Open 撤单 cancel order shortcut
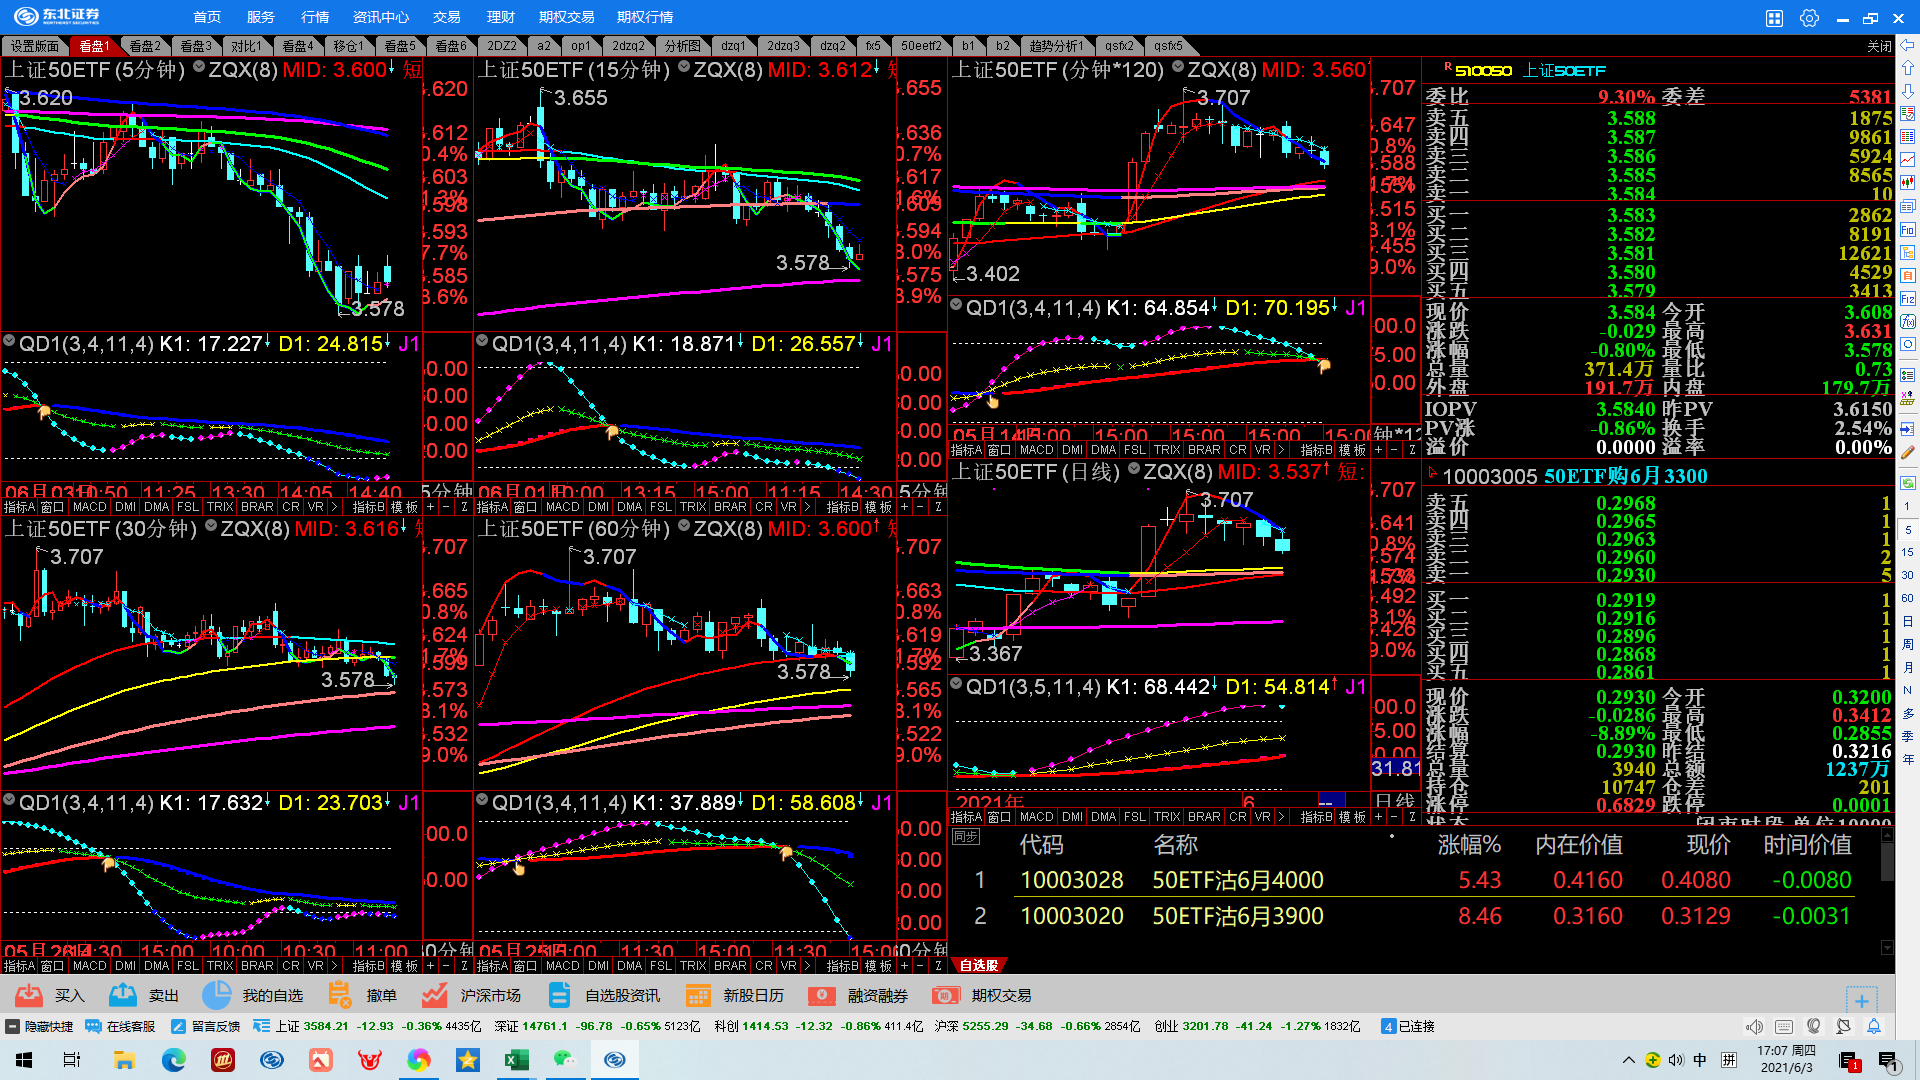This screenshot has width=1920, height=1080. tap(340, 995)
